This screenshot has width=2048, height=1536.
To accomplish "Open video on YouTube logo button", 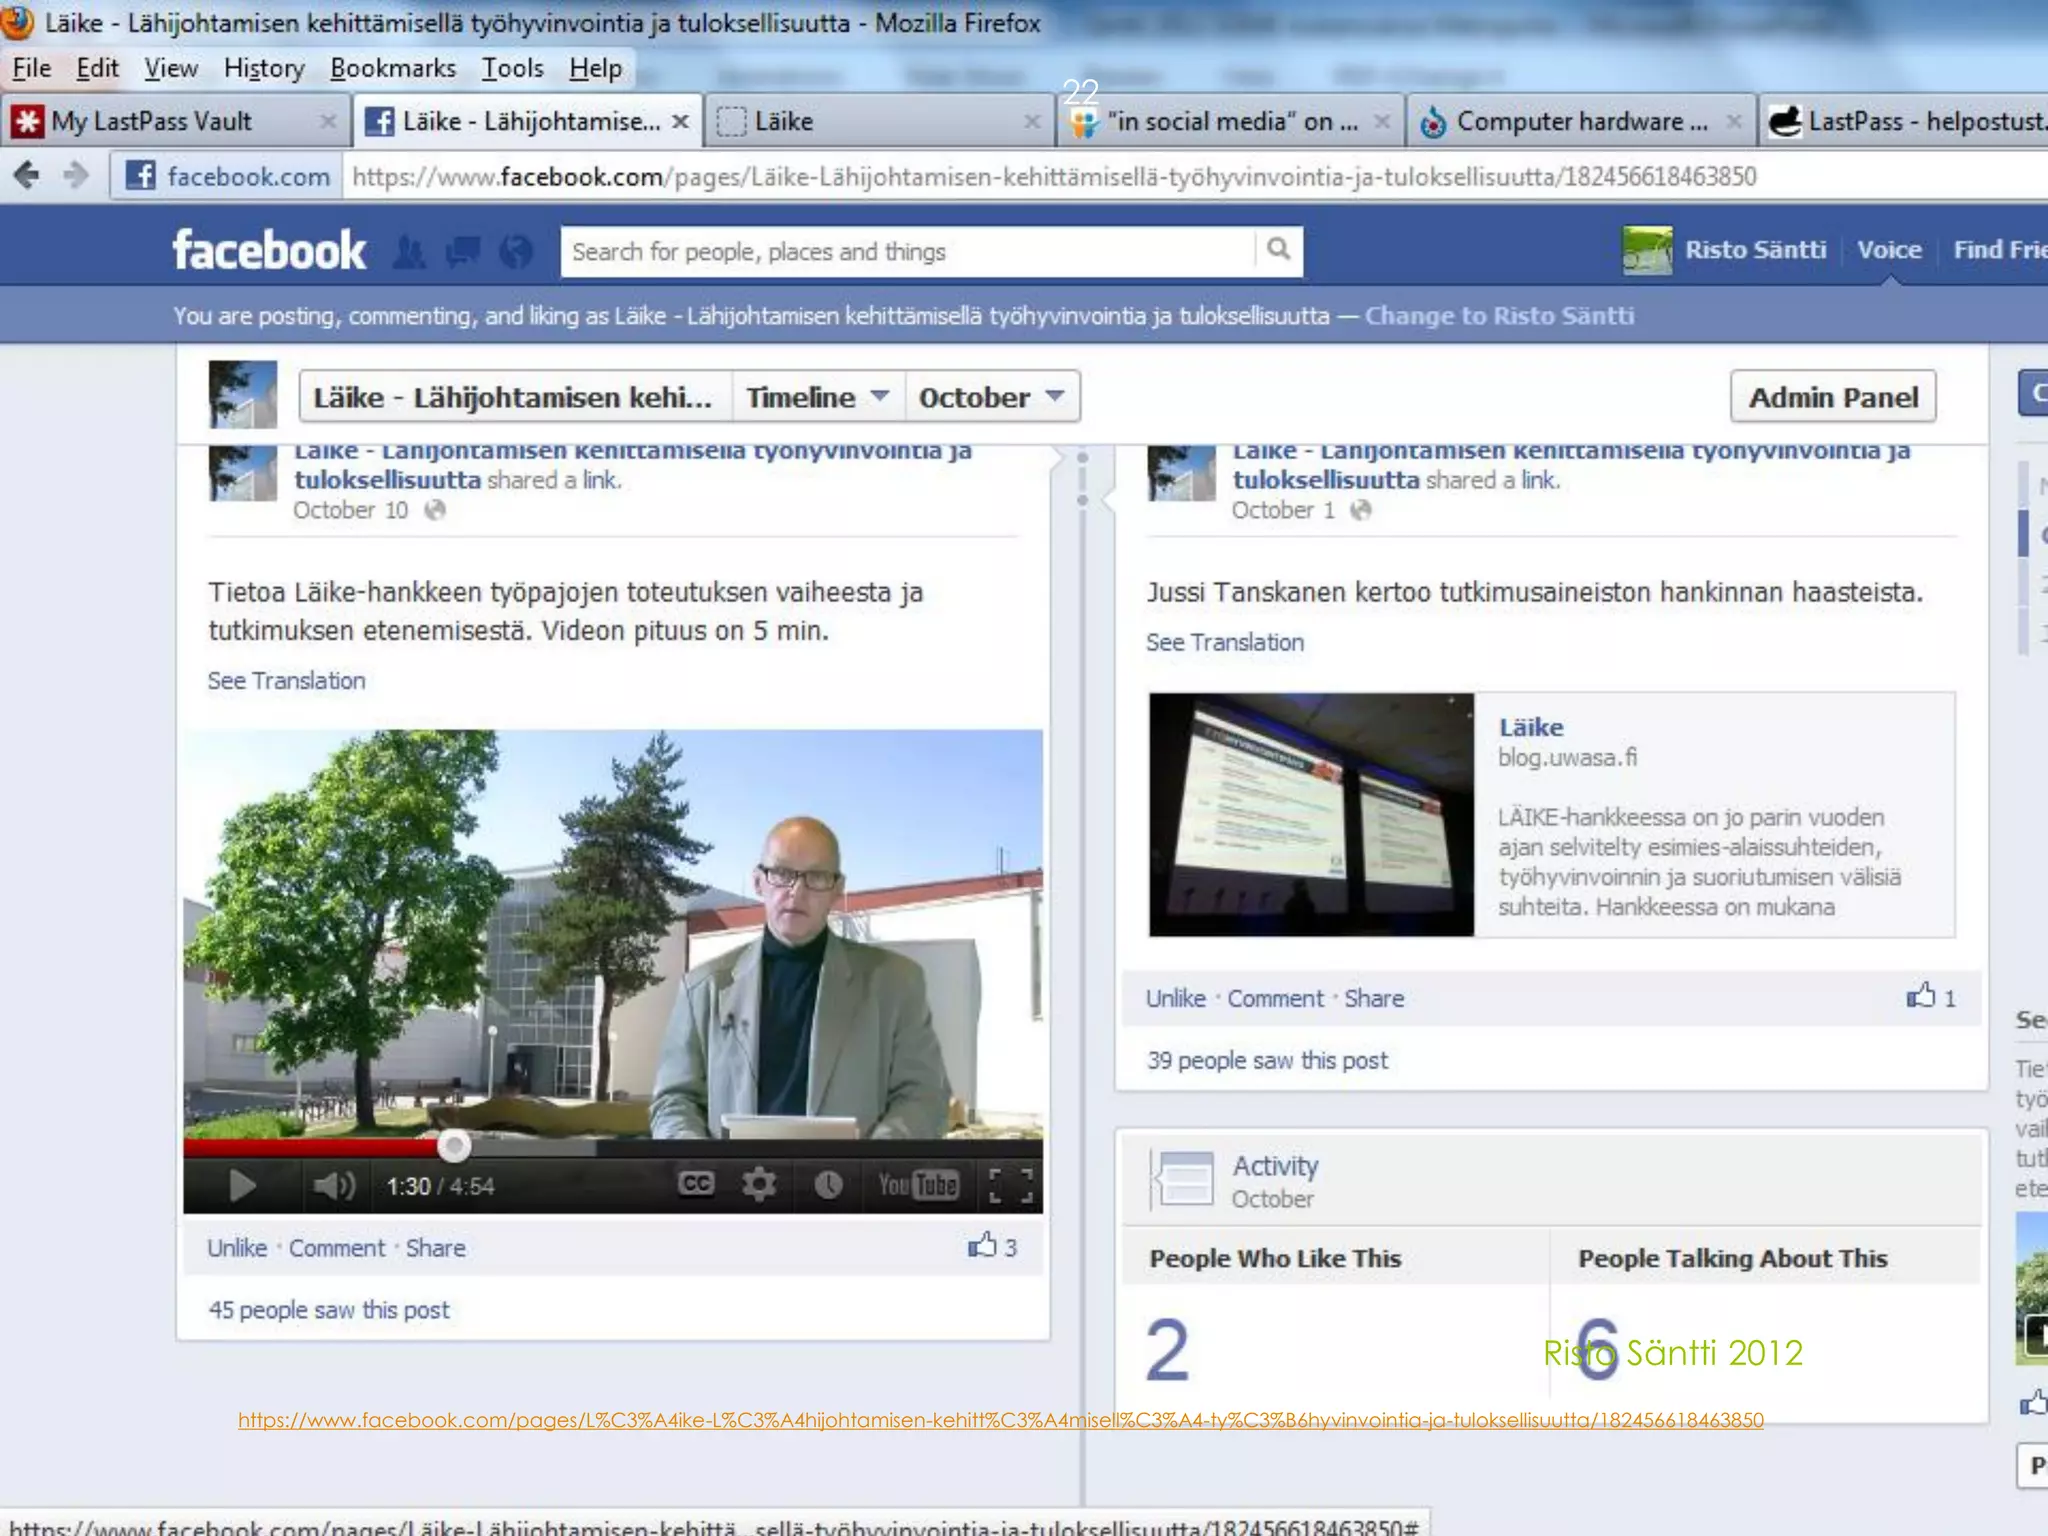I will point(918,1185).
